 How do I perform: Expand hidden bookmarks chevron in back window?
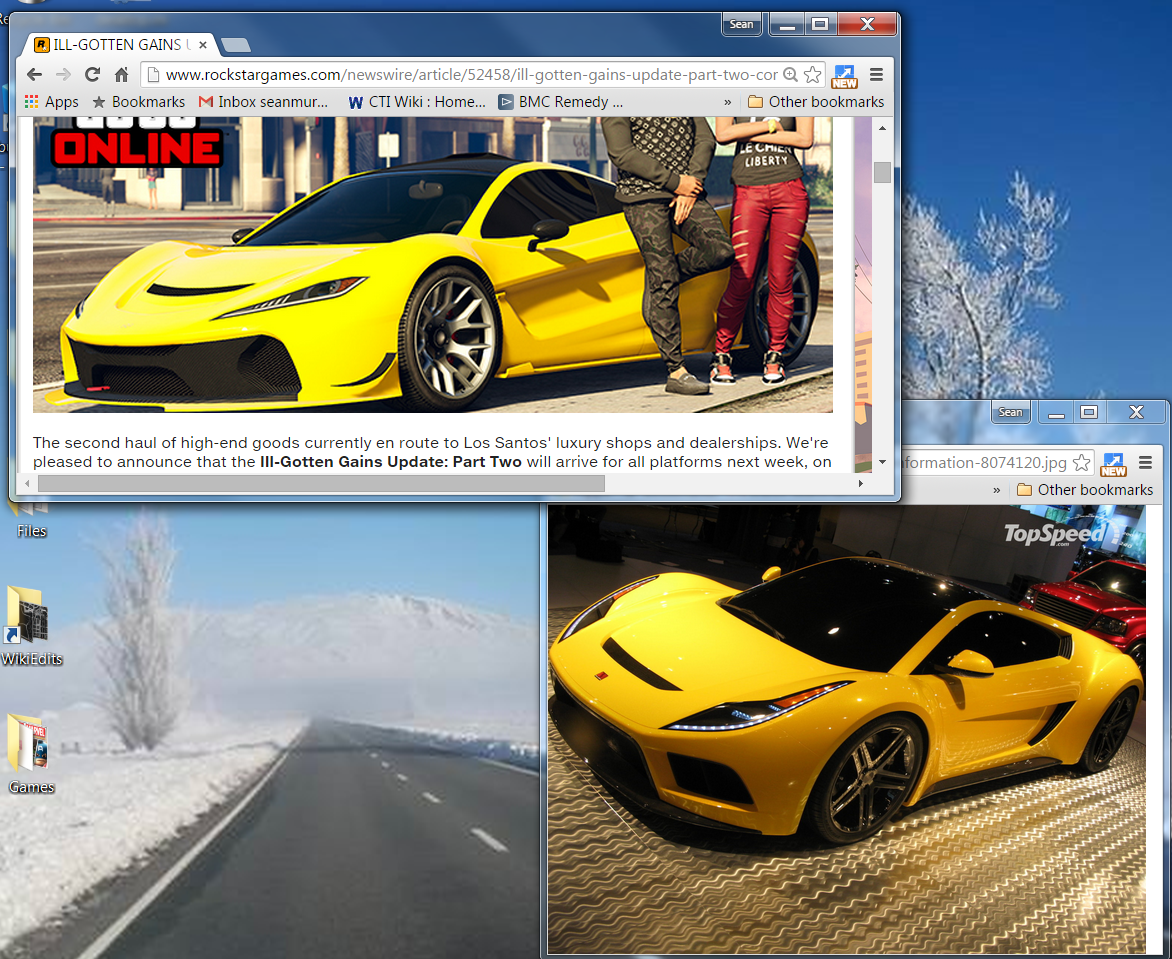pos(996,490)
